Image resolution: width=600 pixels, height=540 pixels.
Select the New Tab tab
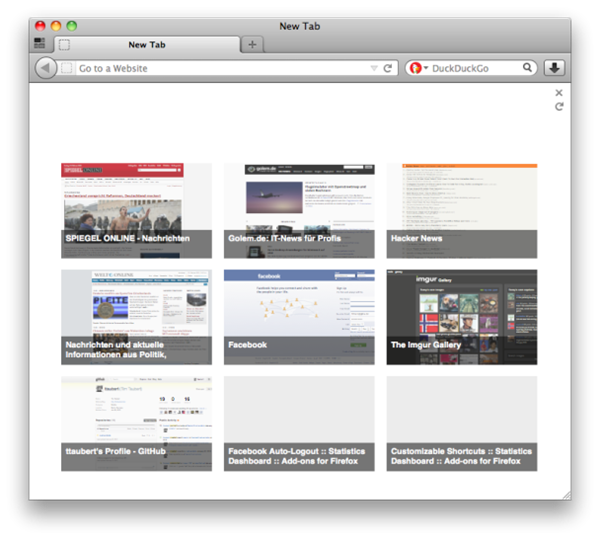(x=147, y=45)
